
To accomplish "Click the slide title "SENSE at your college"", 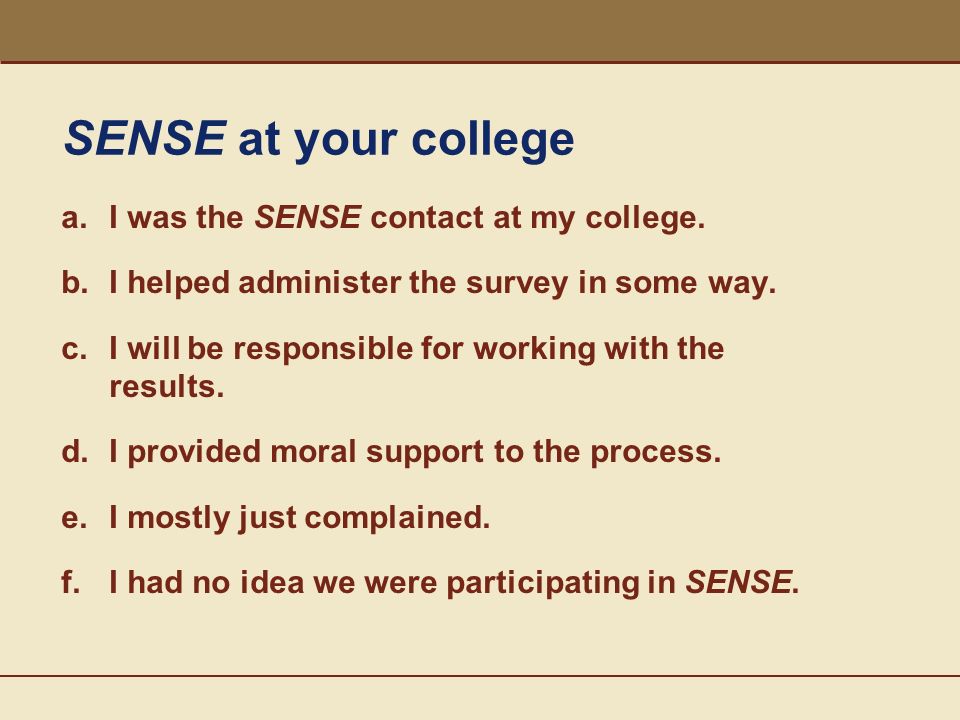I will tap(319, 140).
